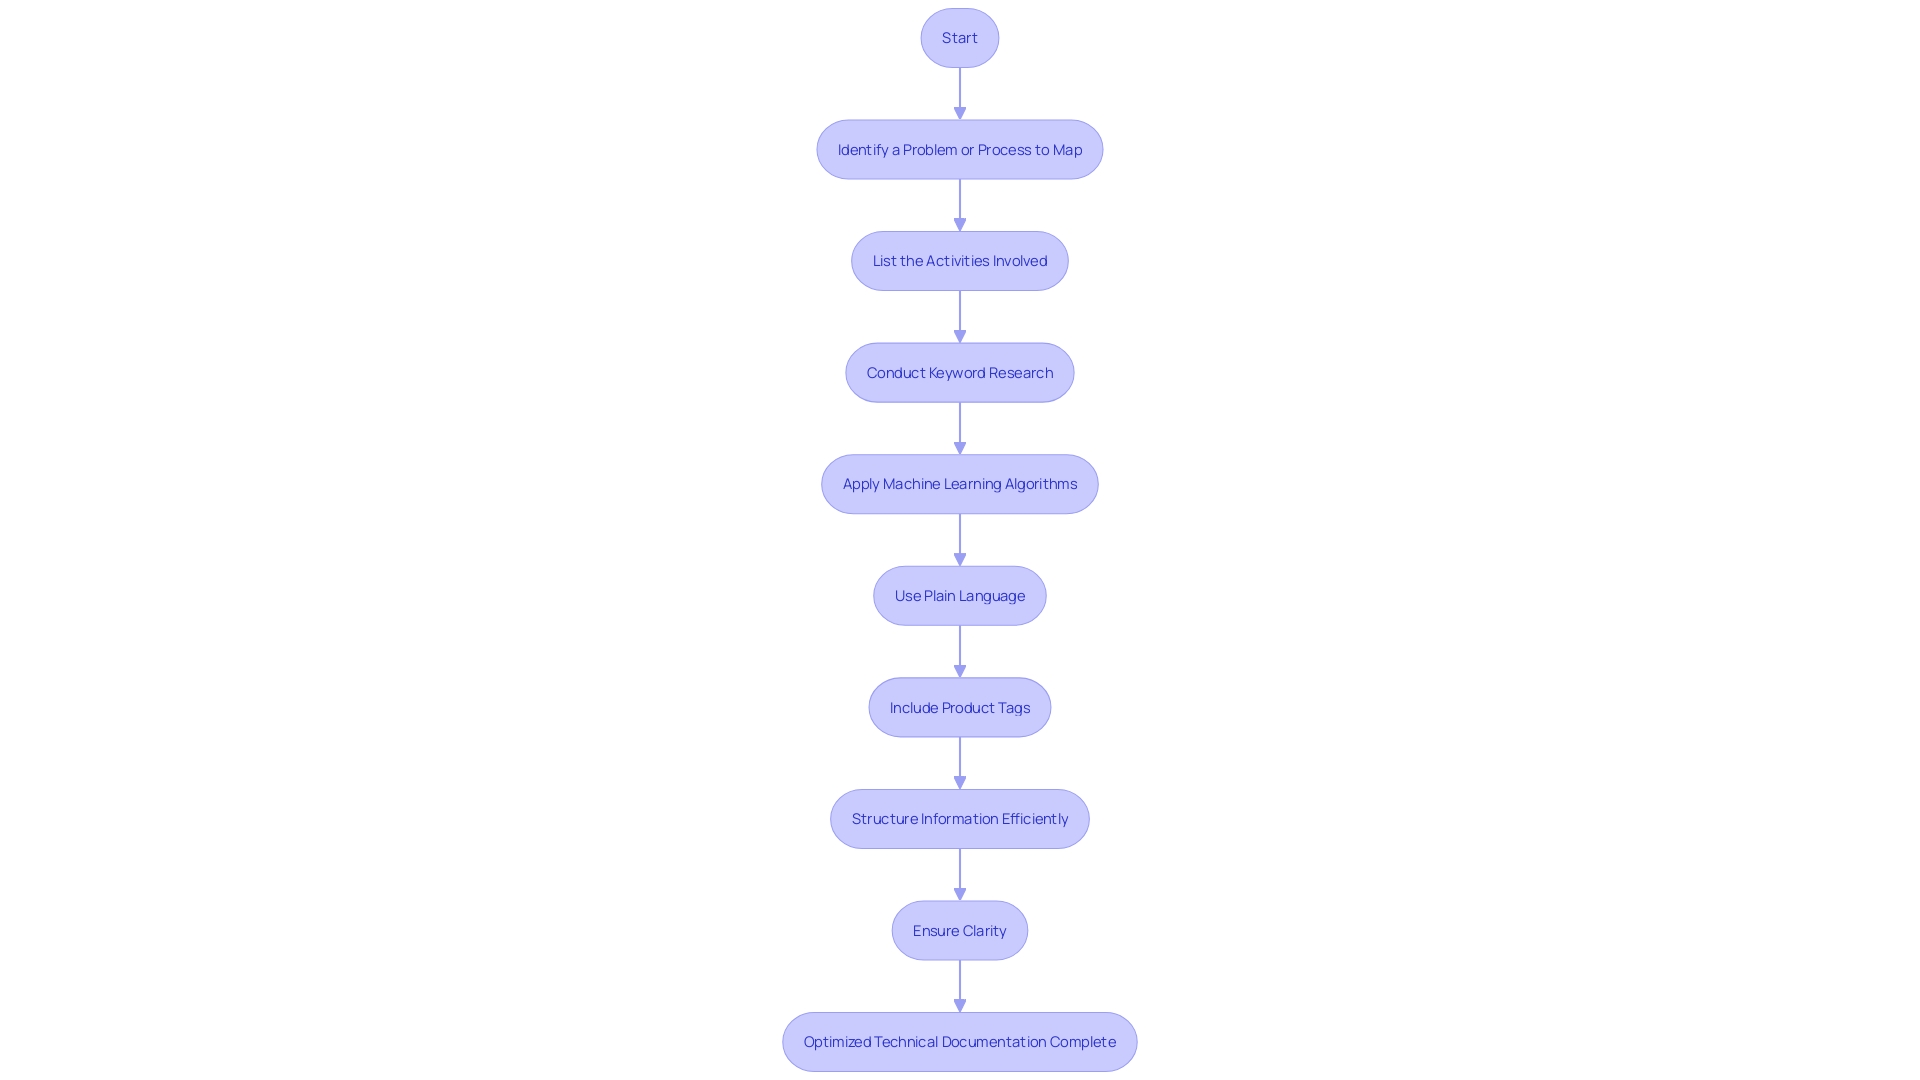Click the Identify a Problem node icon

point(960,149)
